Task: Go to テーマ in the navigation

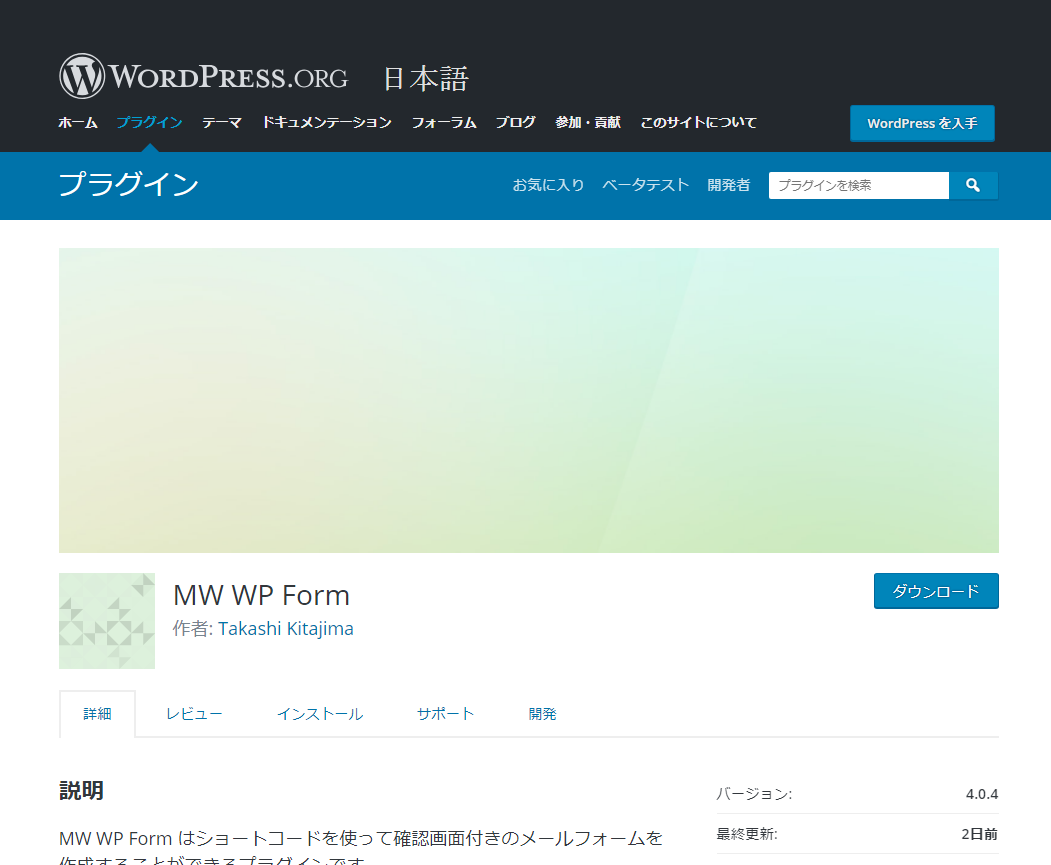Action: pyautogui.click(x=222, y=123)
